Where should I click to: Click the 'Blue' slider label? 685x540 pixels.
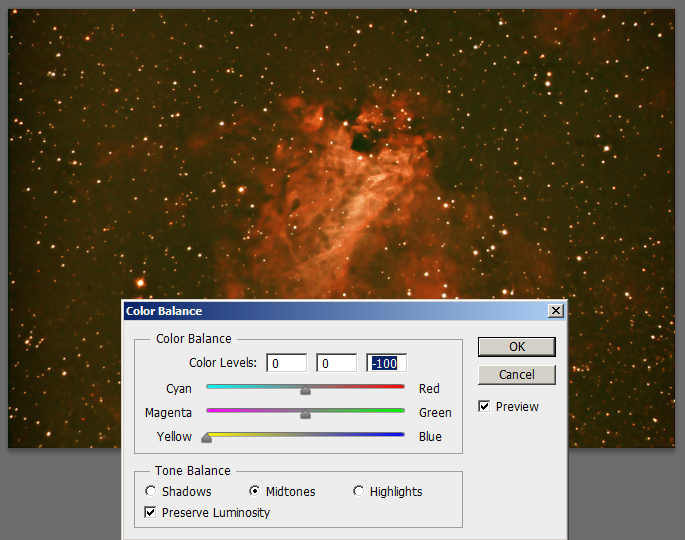[x=430, y=436]
